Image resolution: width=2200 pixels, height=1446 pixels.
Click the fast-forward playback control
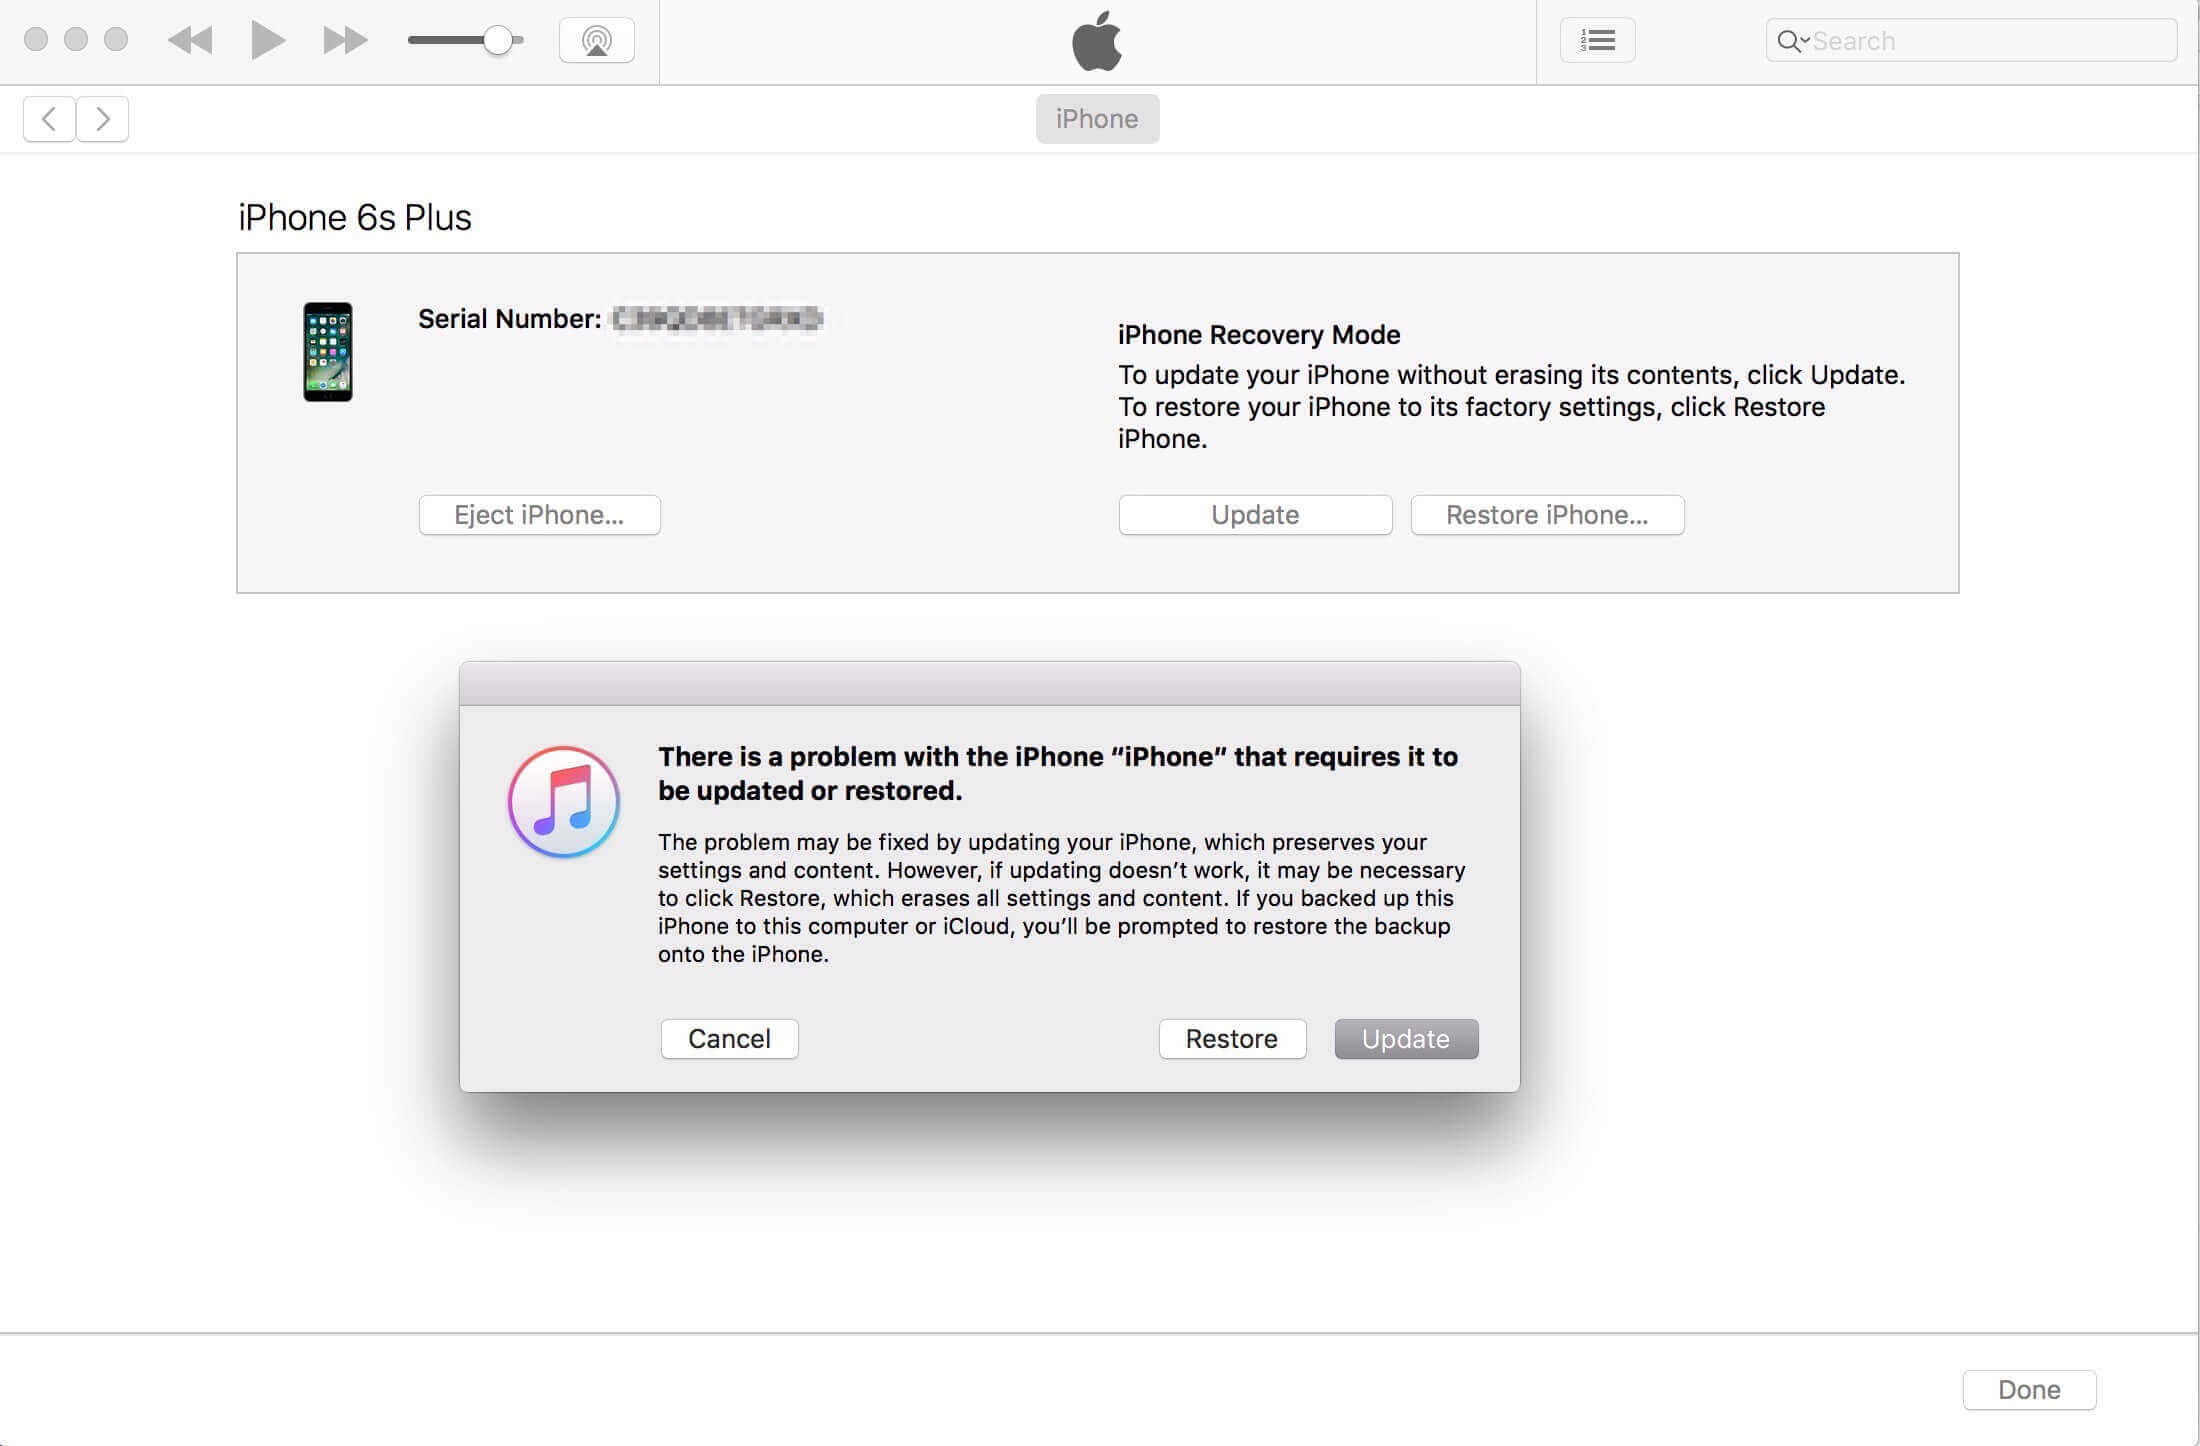342,37
